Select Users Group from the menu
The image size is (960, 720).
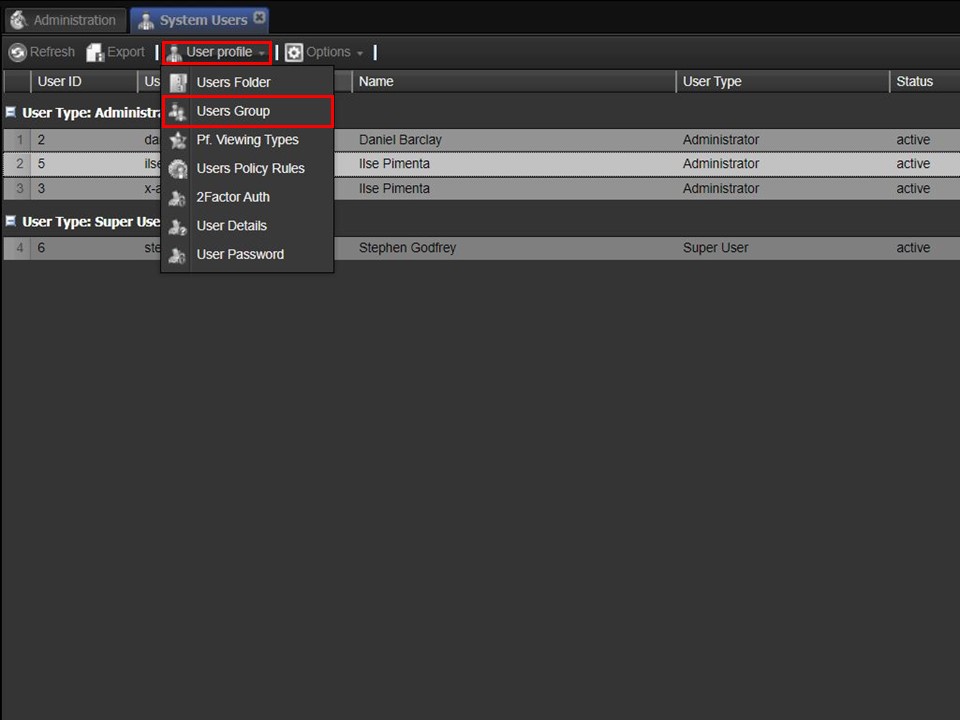(233, 111)
